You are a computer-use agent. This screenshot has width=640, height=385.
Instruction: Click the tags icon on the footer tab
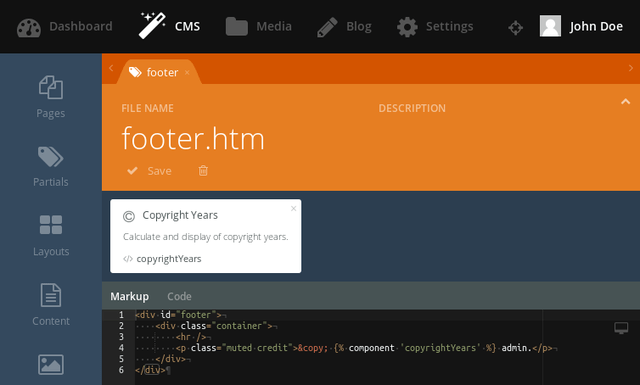coord(135,72)
